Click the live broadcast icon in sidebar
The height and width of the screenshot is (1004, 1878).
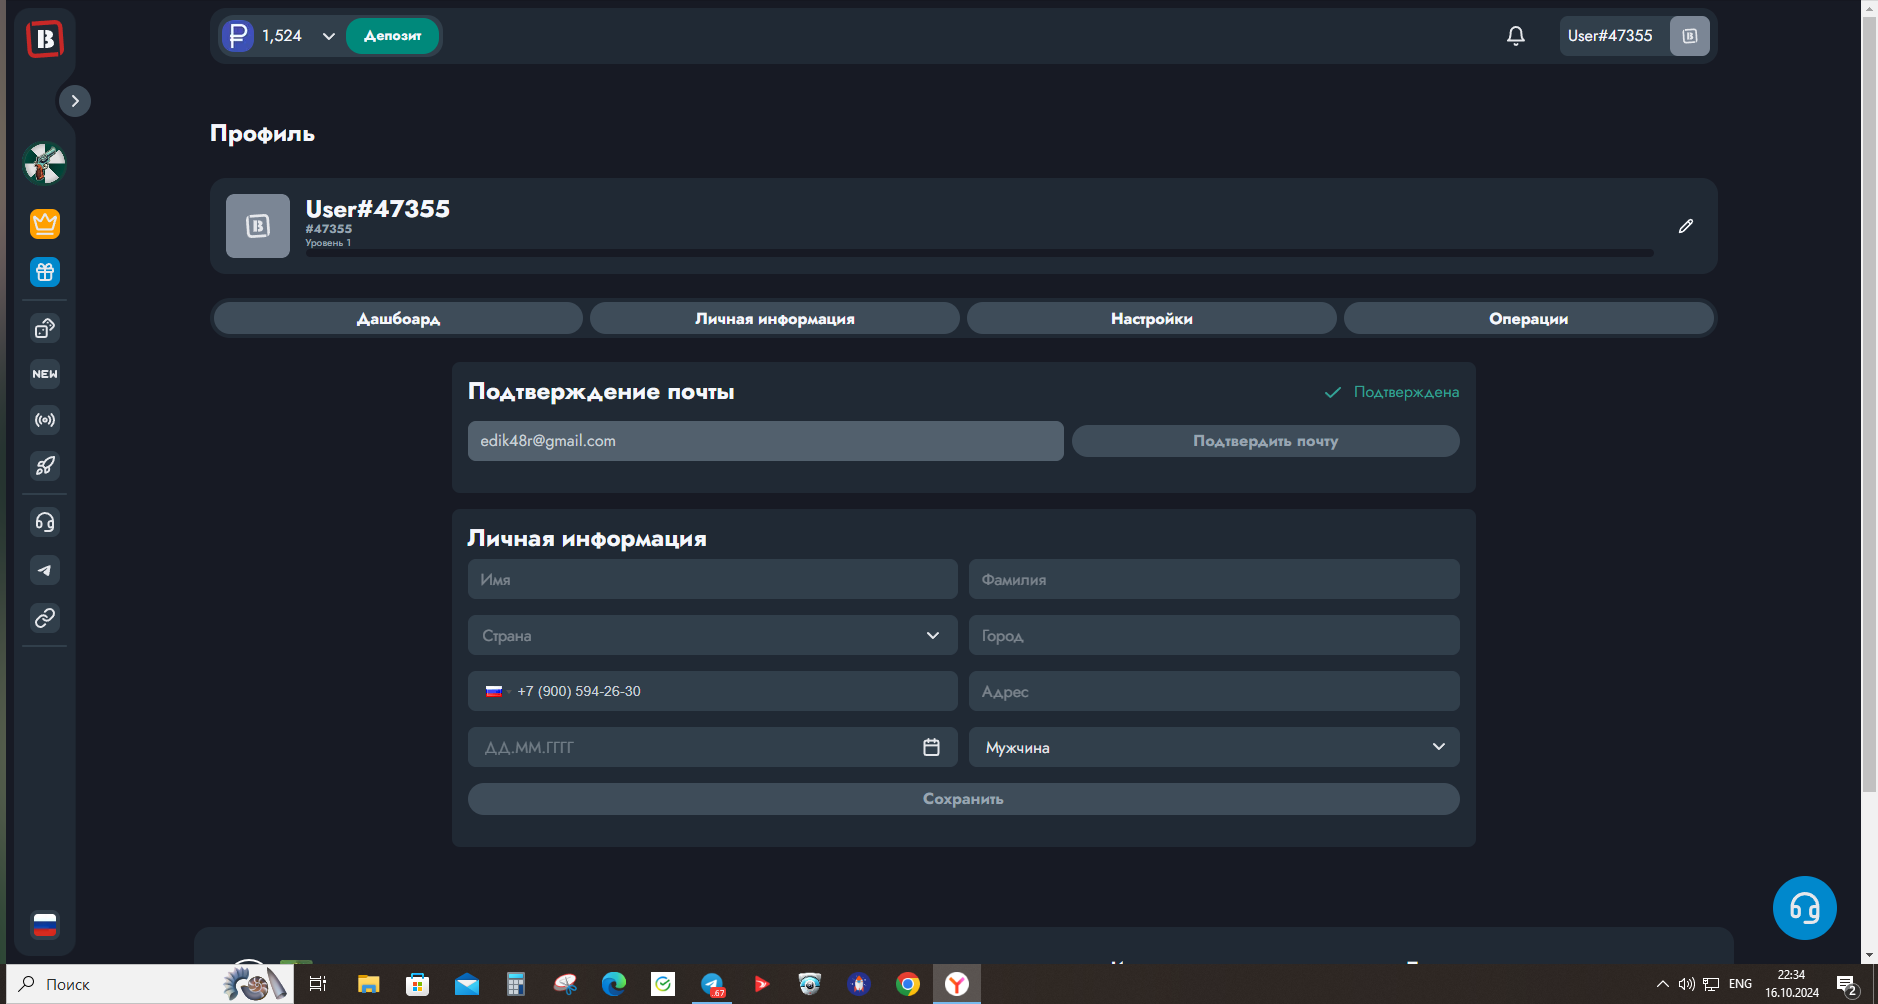(x=45, y=420)
